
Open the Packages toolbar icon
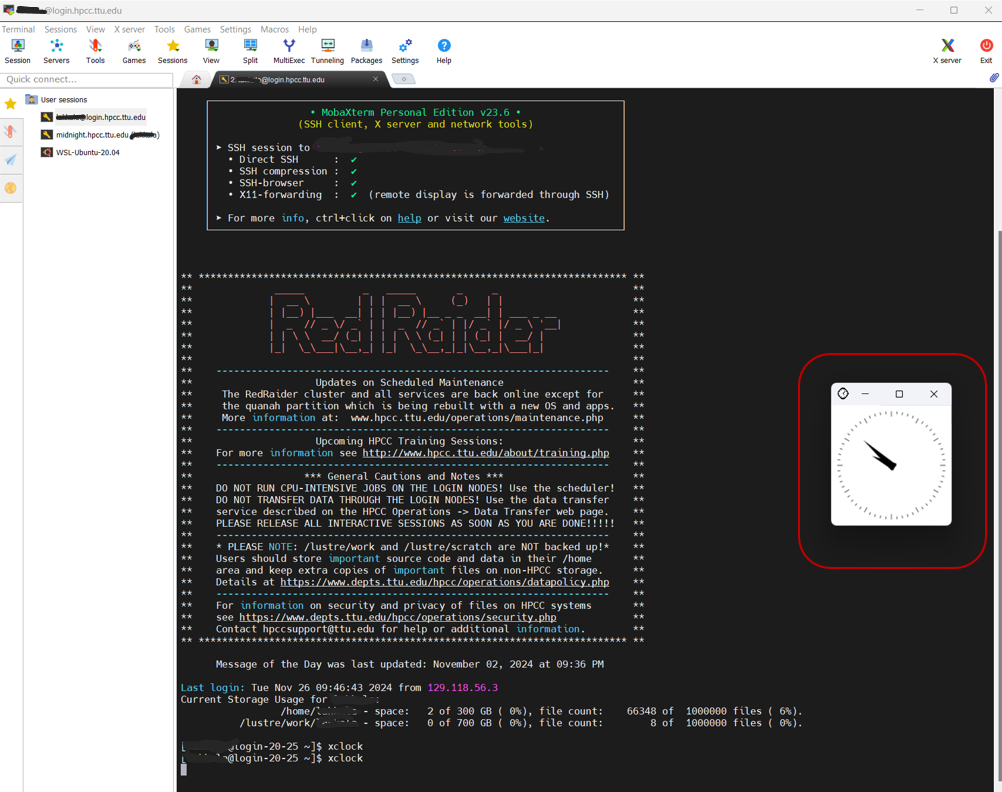tap(367, 51)
